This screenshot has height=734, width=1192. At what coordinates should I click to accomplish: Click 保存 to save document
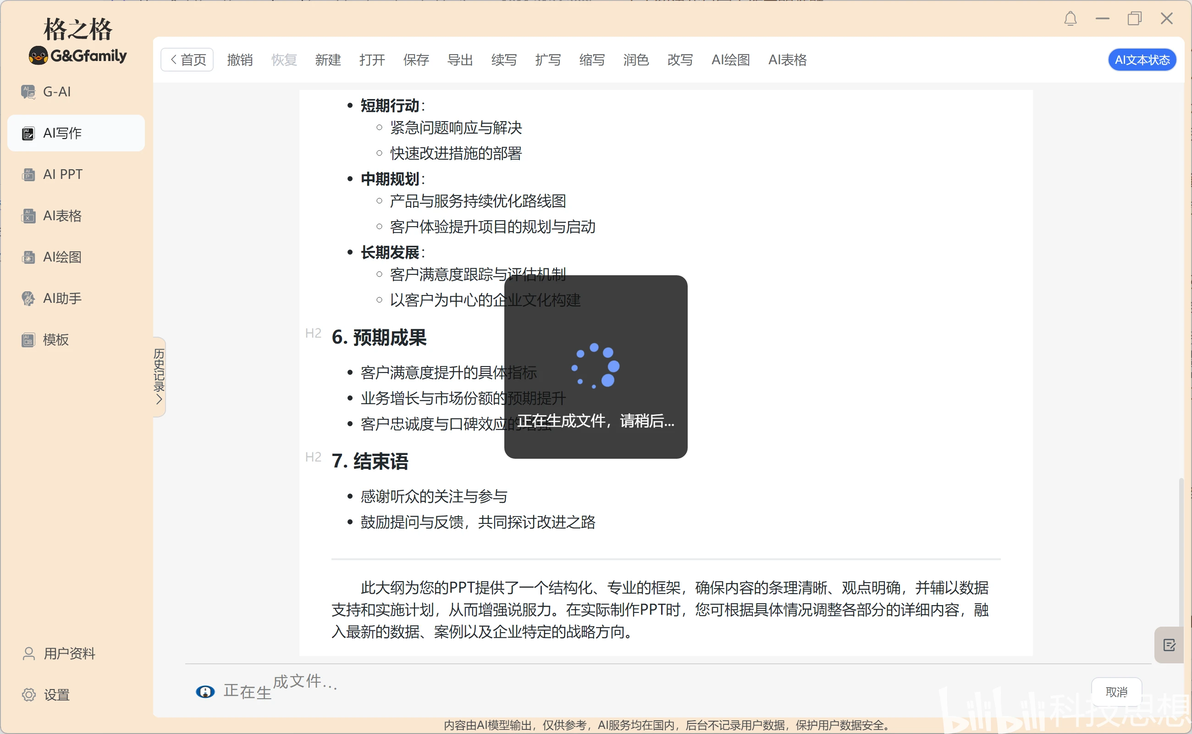tap(416, 60)
